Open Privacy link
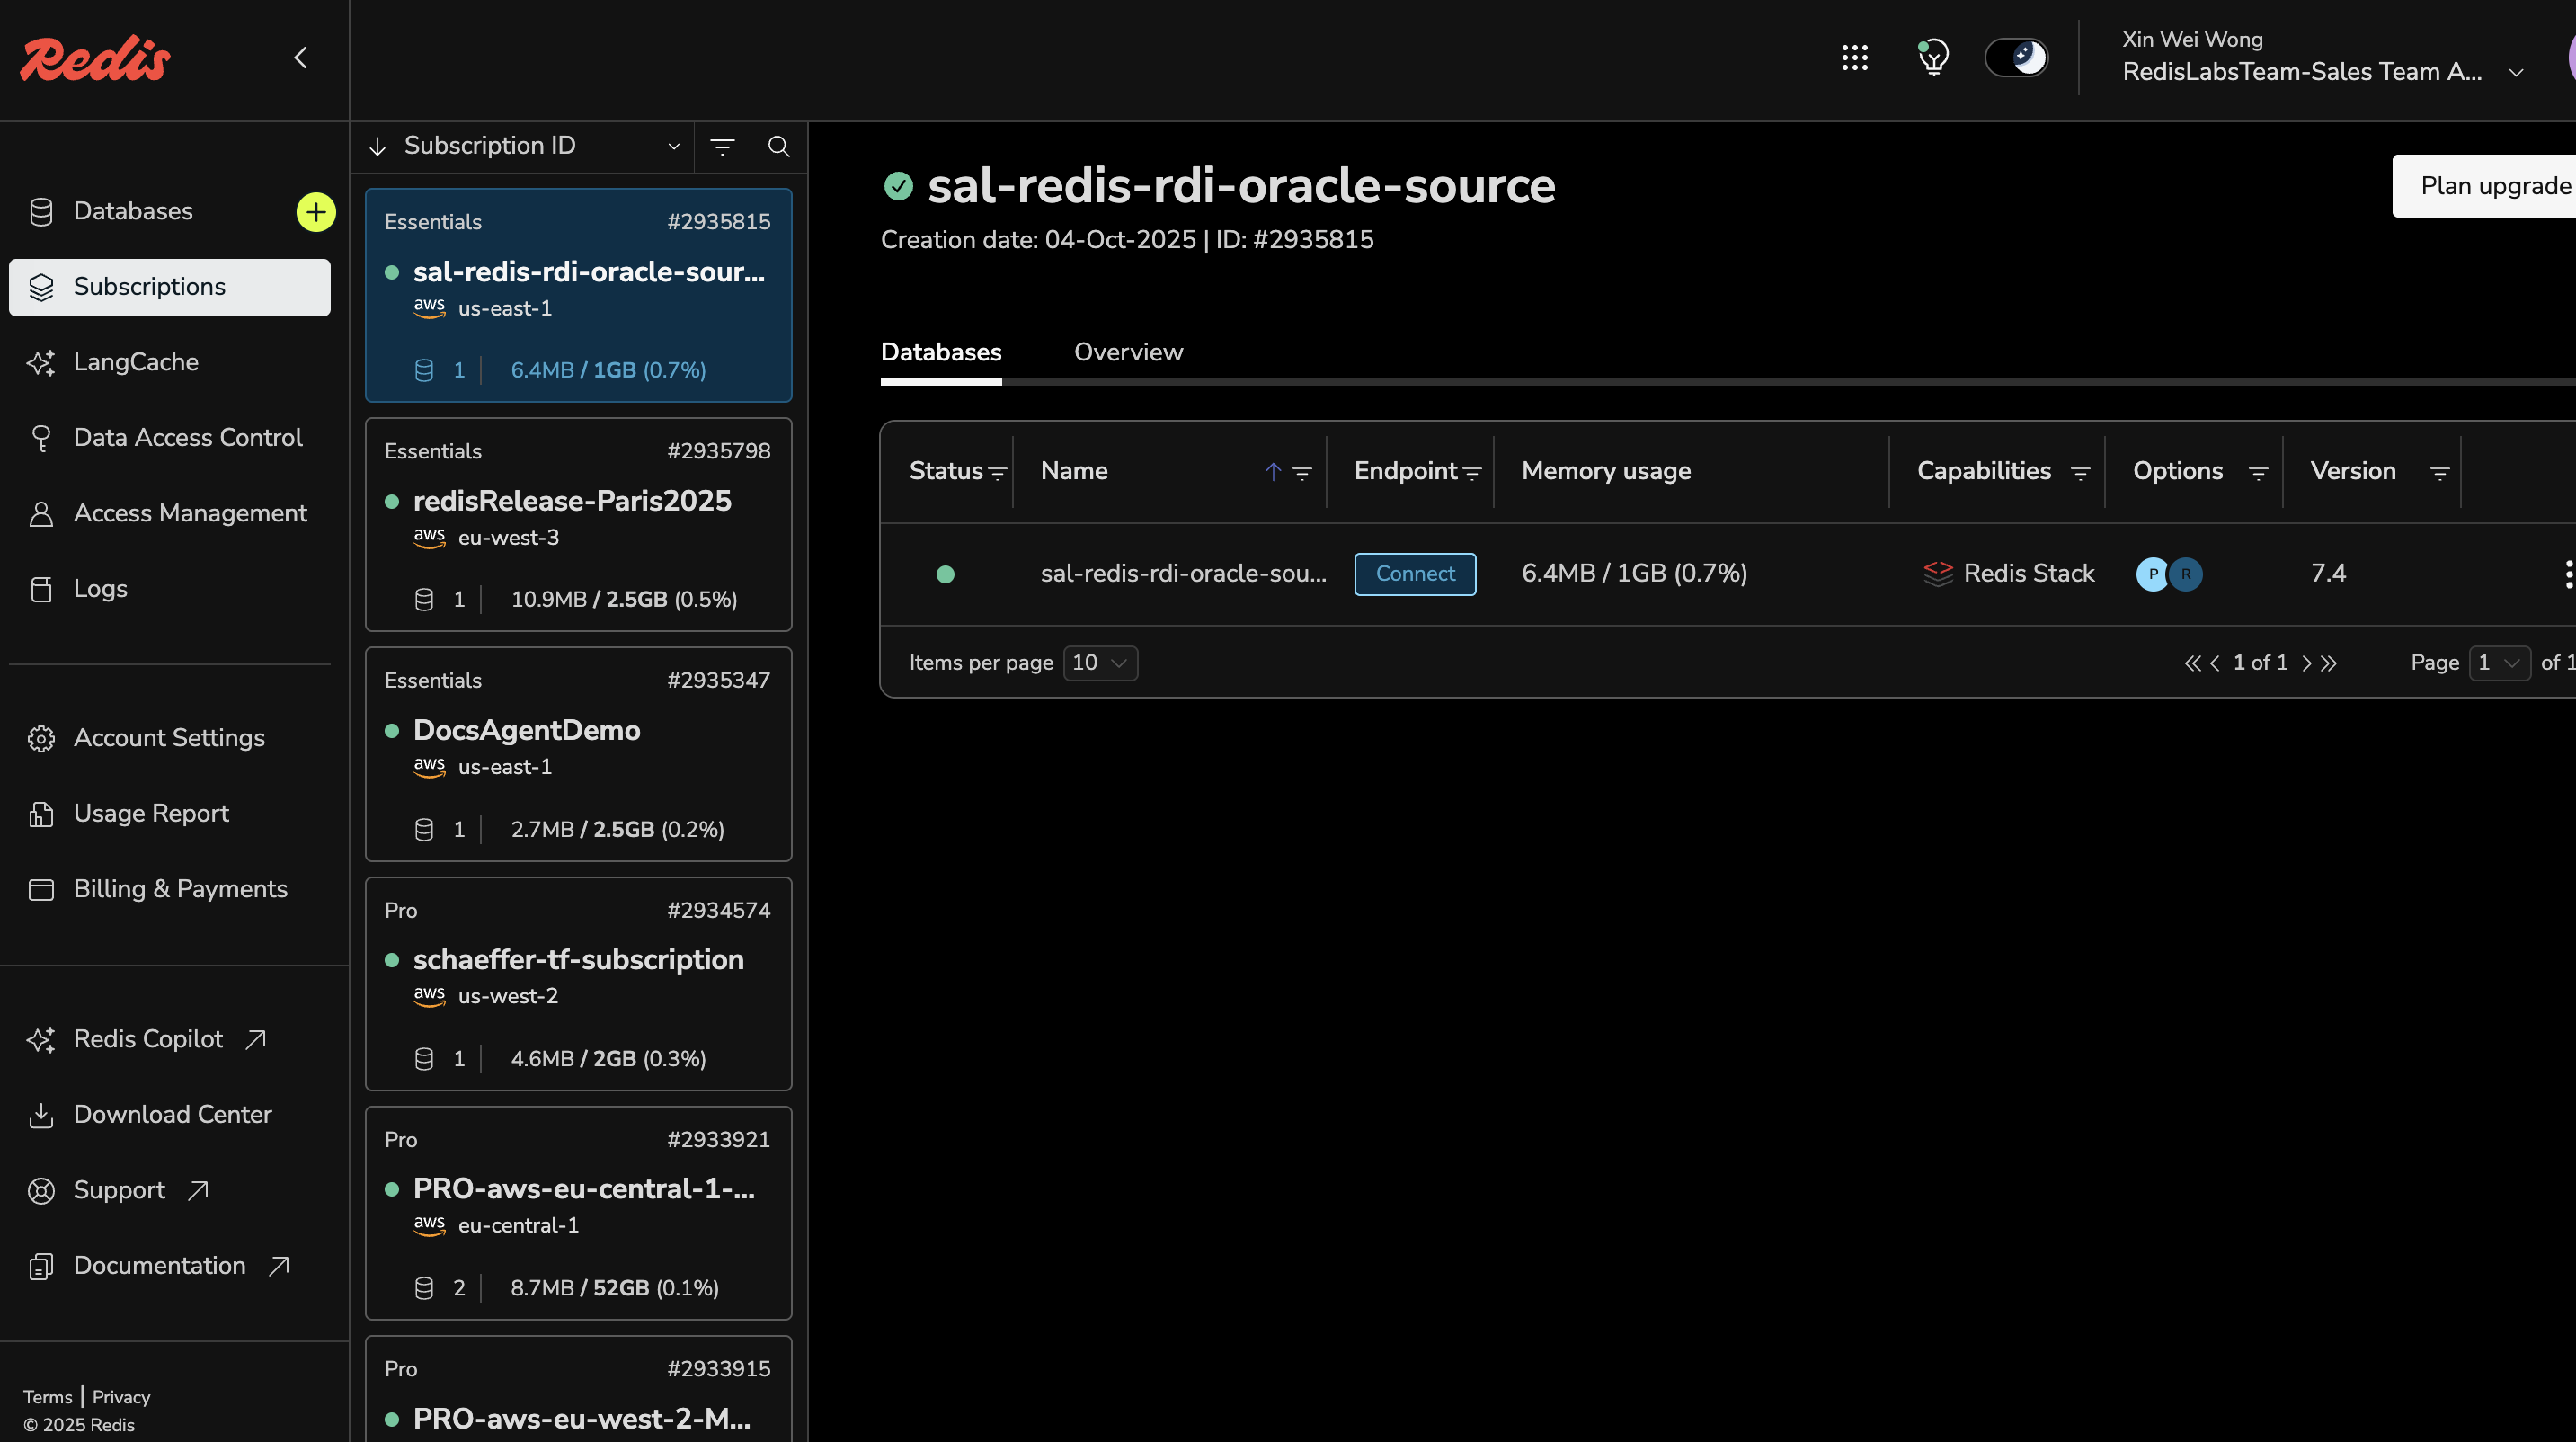This screenshot has width=2576, height=1442. coord(121,1397)
